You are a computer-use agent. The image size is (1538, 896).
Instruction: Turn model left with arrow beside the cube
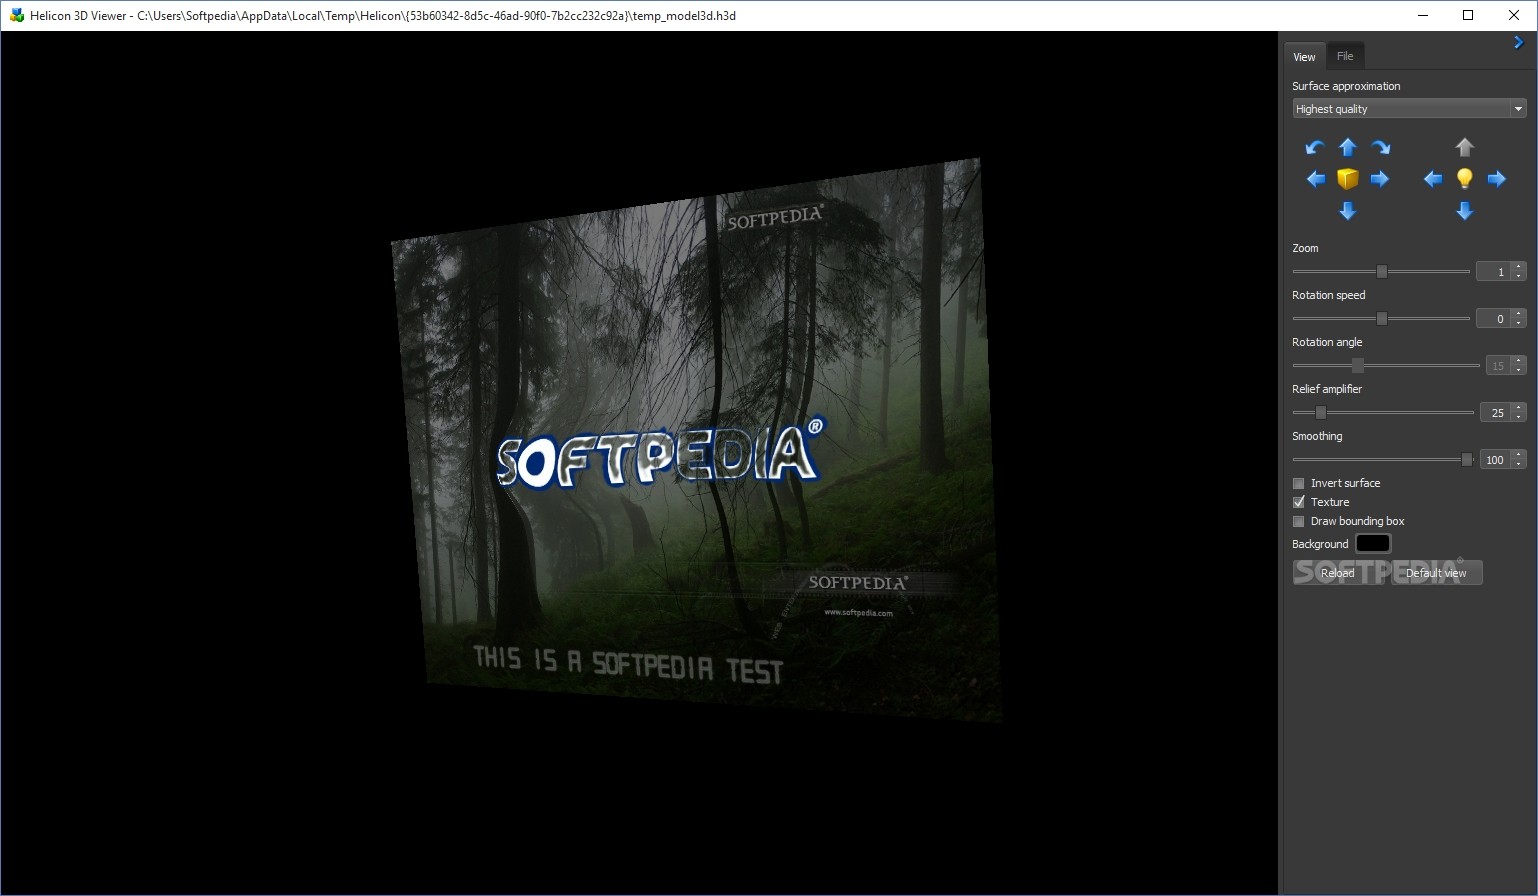[x=1316, y=179]
